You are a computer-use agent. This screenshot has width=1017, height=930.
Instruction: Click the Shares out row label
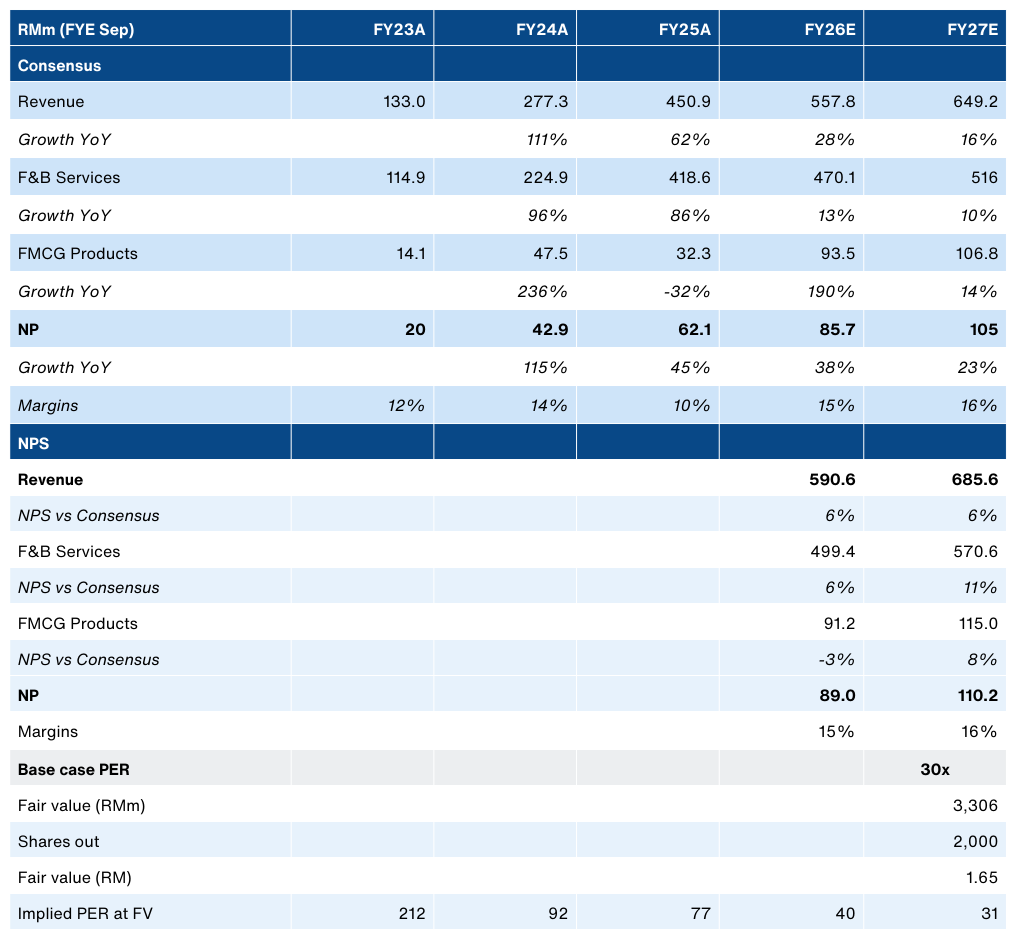[59, 842]
